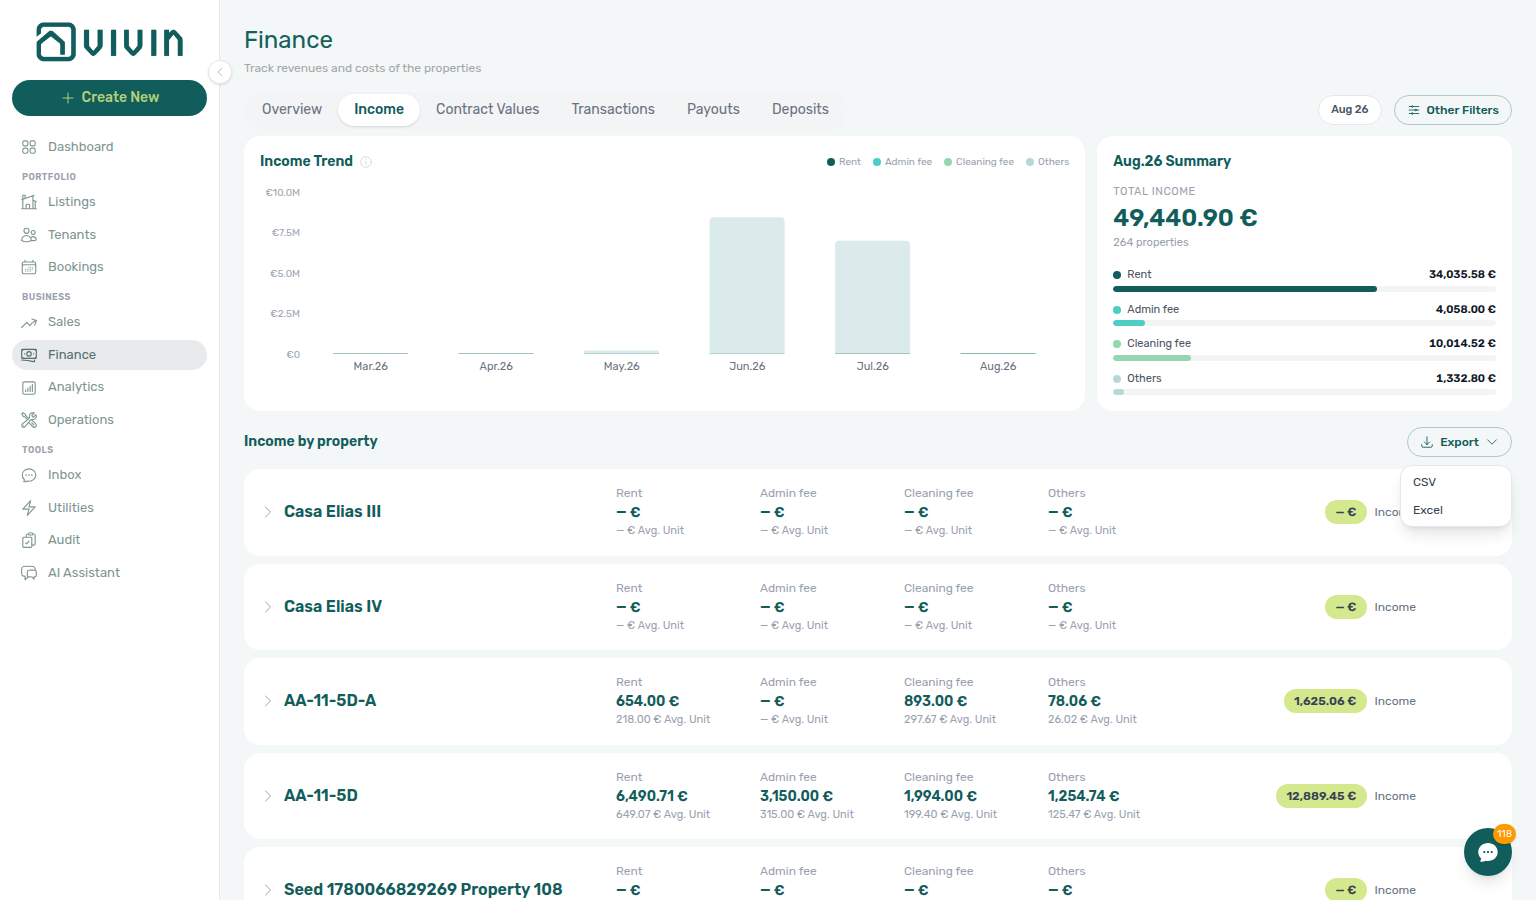Click the 49,440.90 € total income
This screenshot has height=900, width=1536.
click(x=1185, y=218)
